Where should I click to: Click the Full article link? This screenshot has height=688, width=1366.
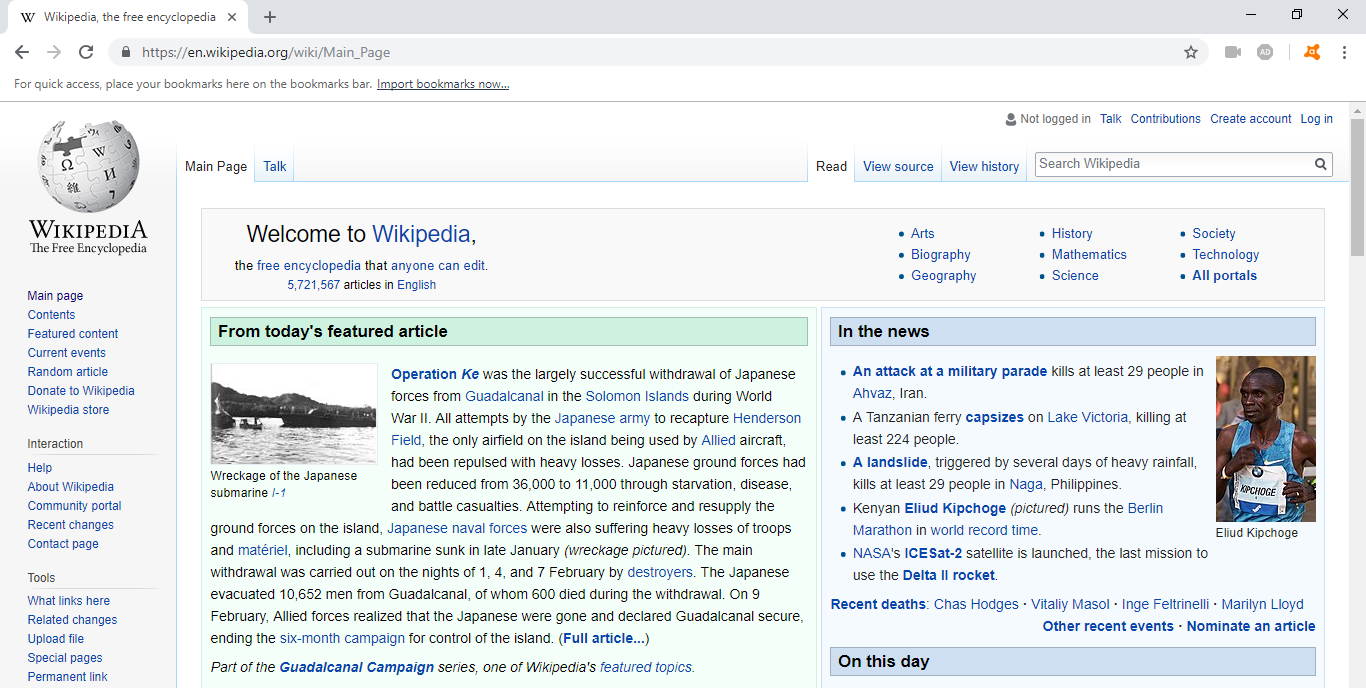[x=604, y=638]
